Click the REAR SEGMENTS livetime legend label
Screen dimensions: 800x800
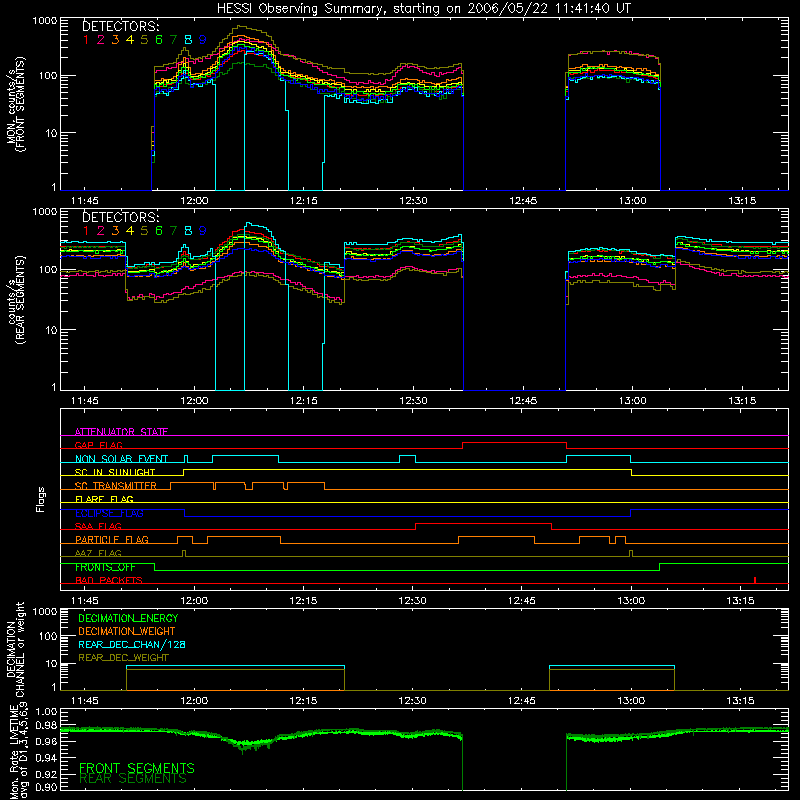pyautogui.click(x=133, y=779)
